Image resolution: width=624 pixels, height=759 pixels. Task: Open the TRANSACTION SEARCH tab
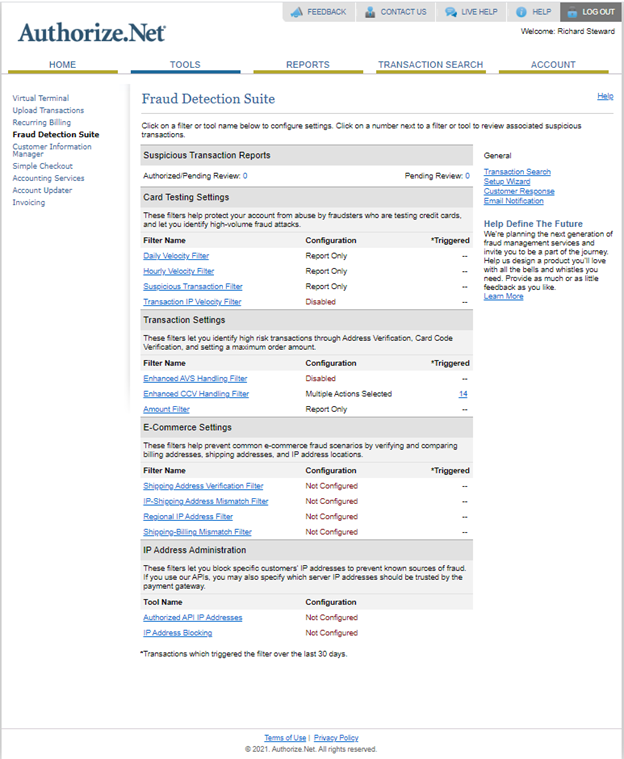click(x=430, y=65)
